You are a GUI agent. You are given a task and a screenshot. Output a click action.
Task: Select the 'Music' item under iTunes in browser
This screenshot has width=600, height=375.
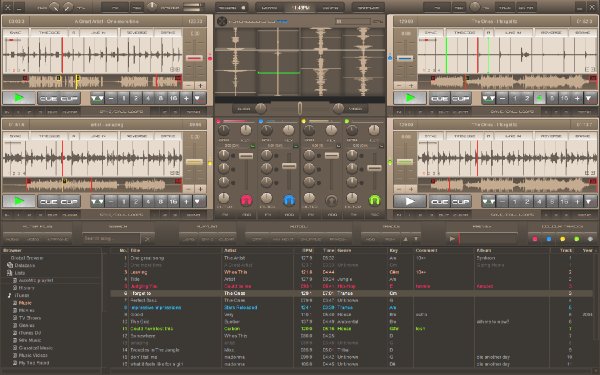pyautogui.click(x=25, y=303)
